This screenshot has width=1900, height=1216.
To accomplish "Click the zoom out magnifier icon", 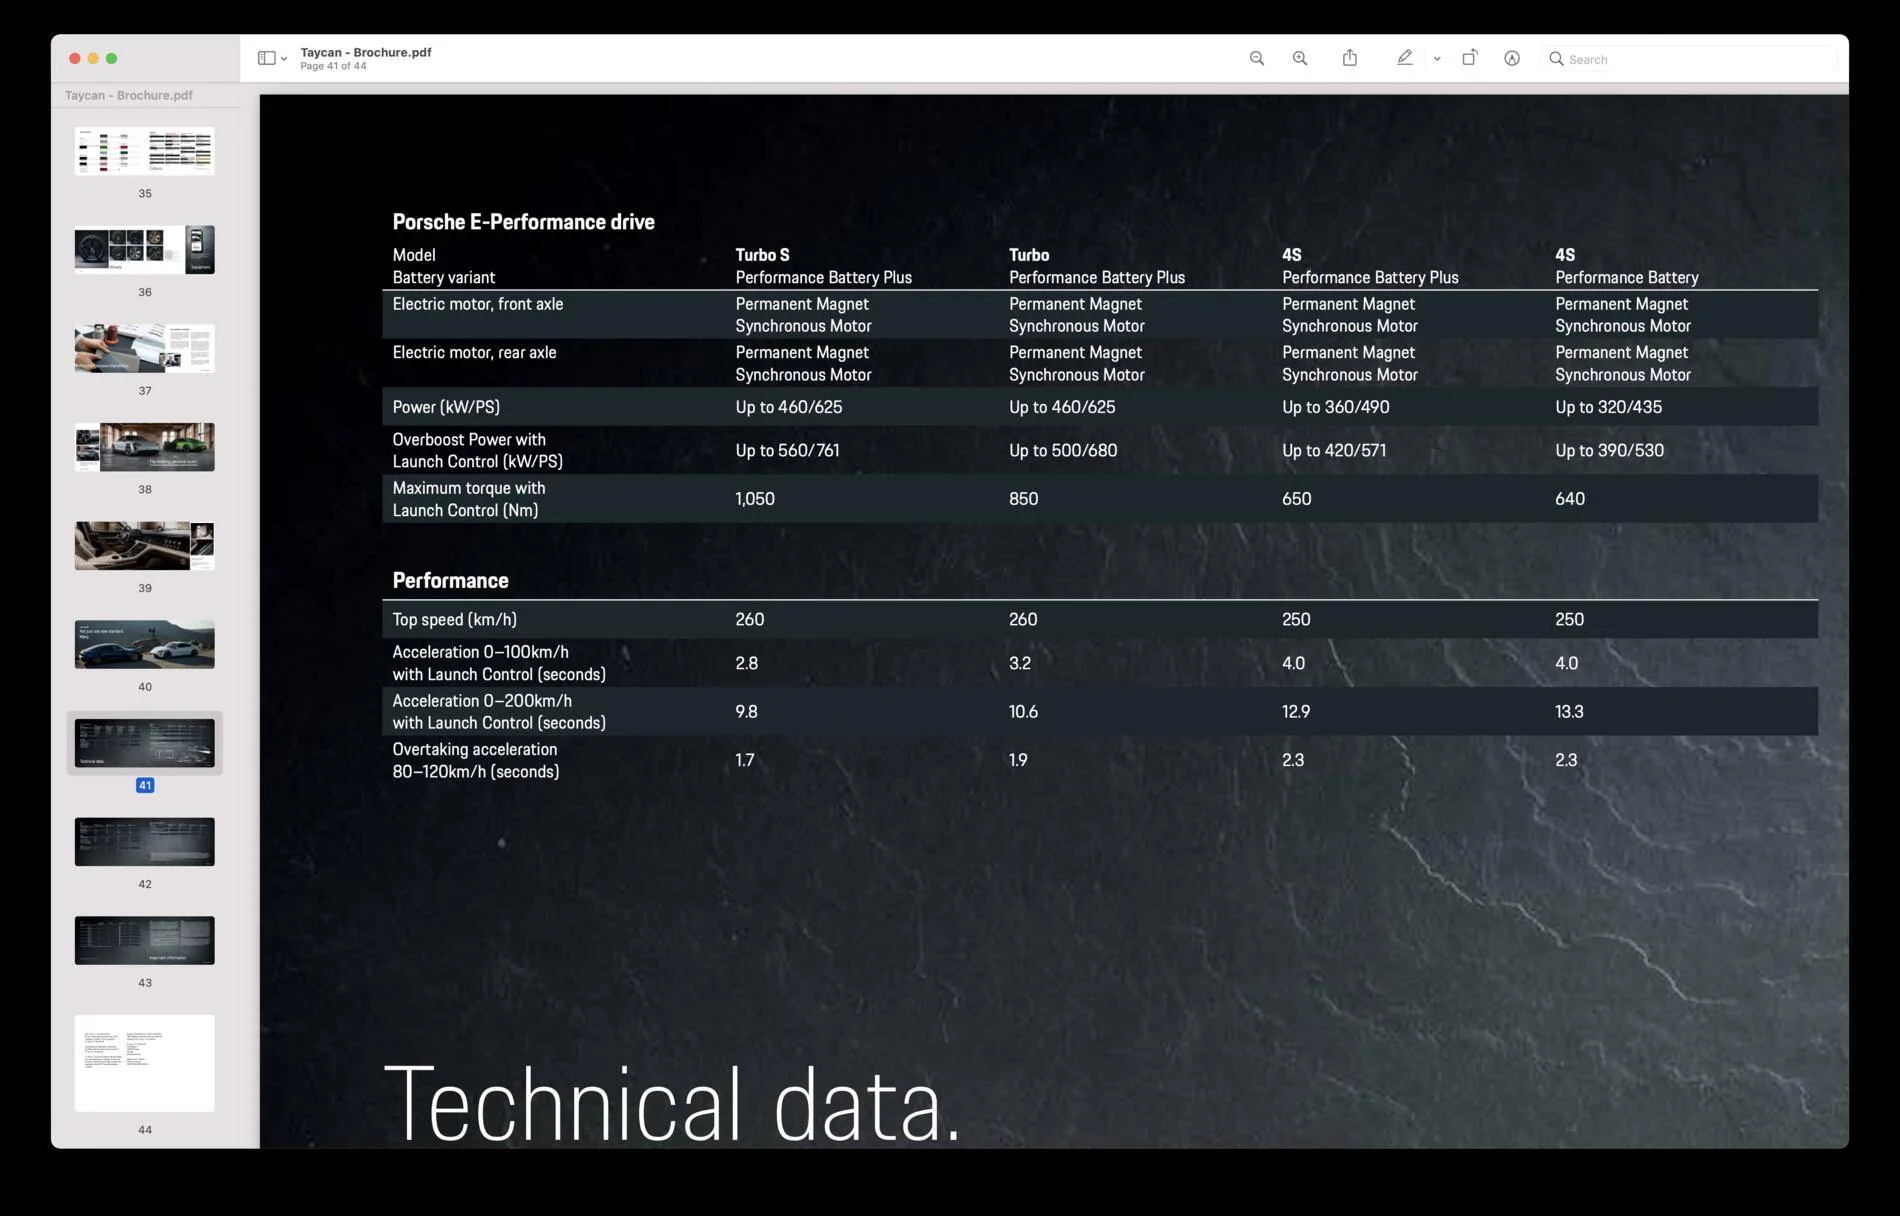I will 1257,58.
